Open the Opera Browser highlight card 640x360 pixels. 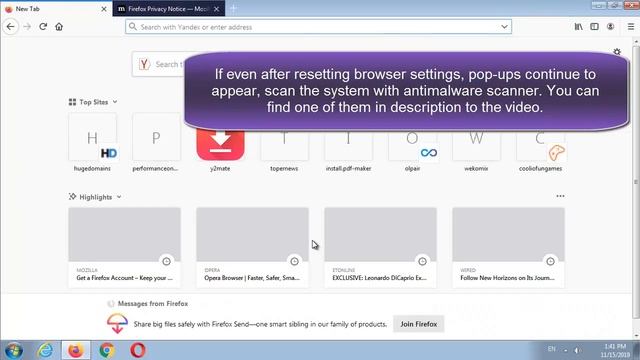click(252, 247)
